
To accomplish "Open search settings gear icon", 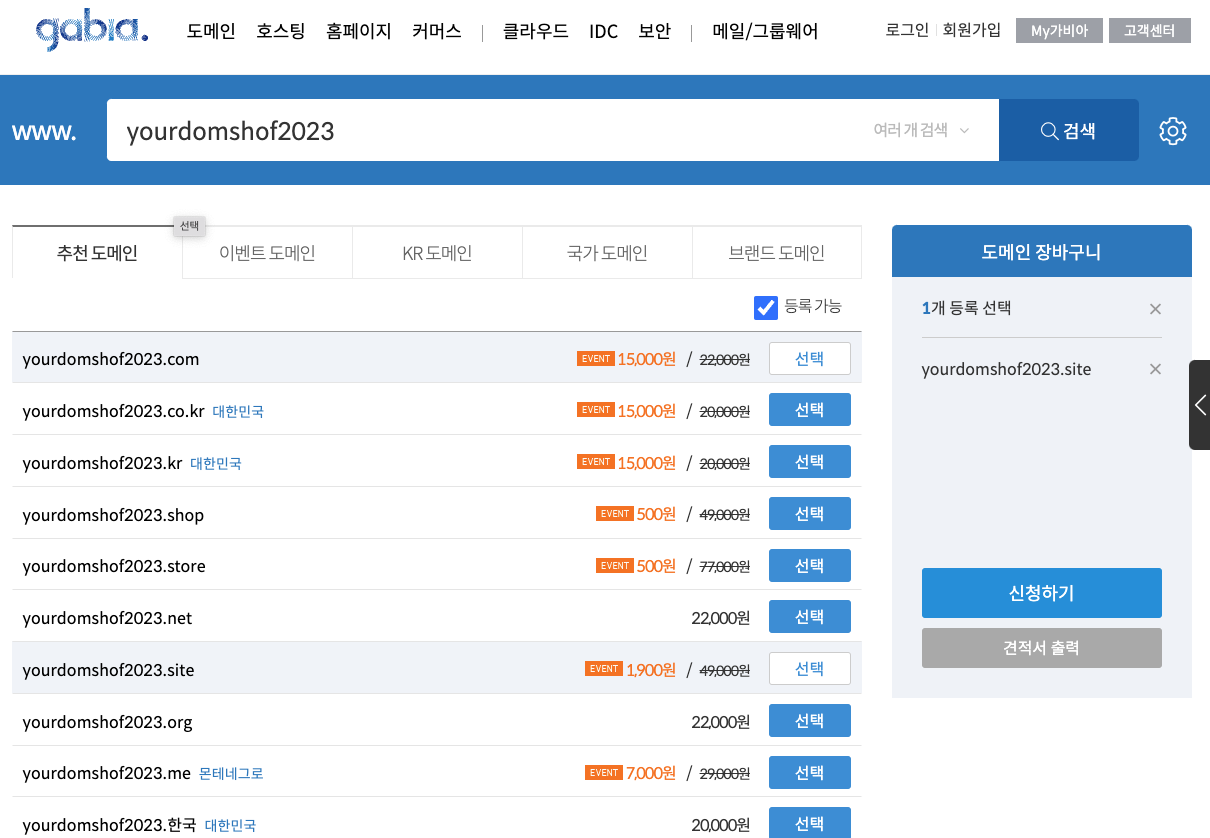I will (1173, 131).
